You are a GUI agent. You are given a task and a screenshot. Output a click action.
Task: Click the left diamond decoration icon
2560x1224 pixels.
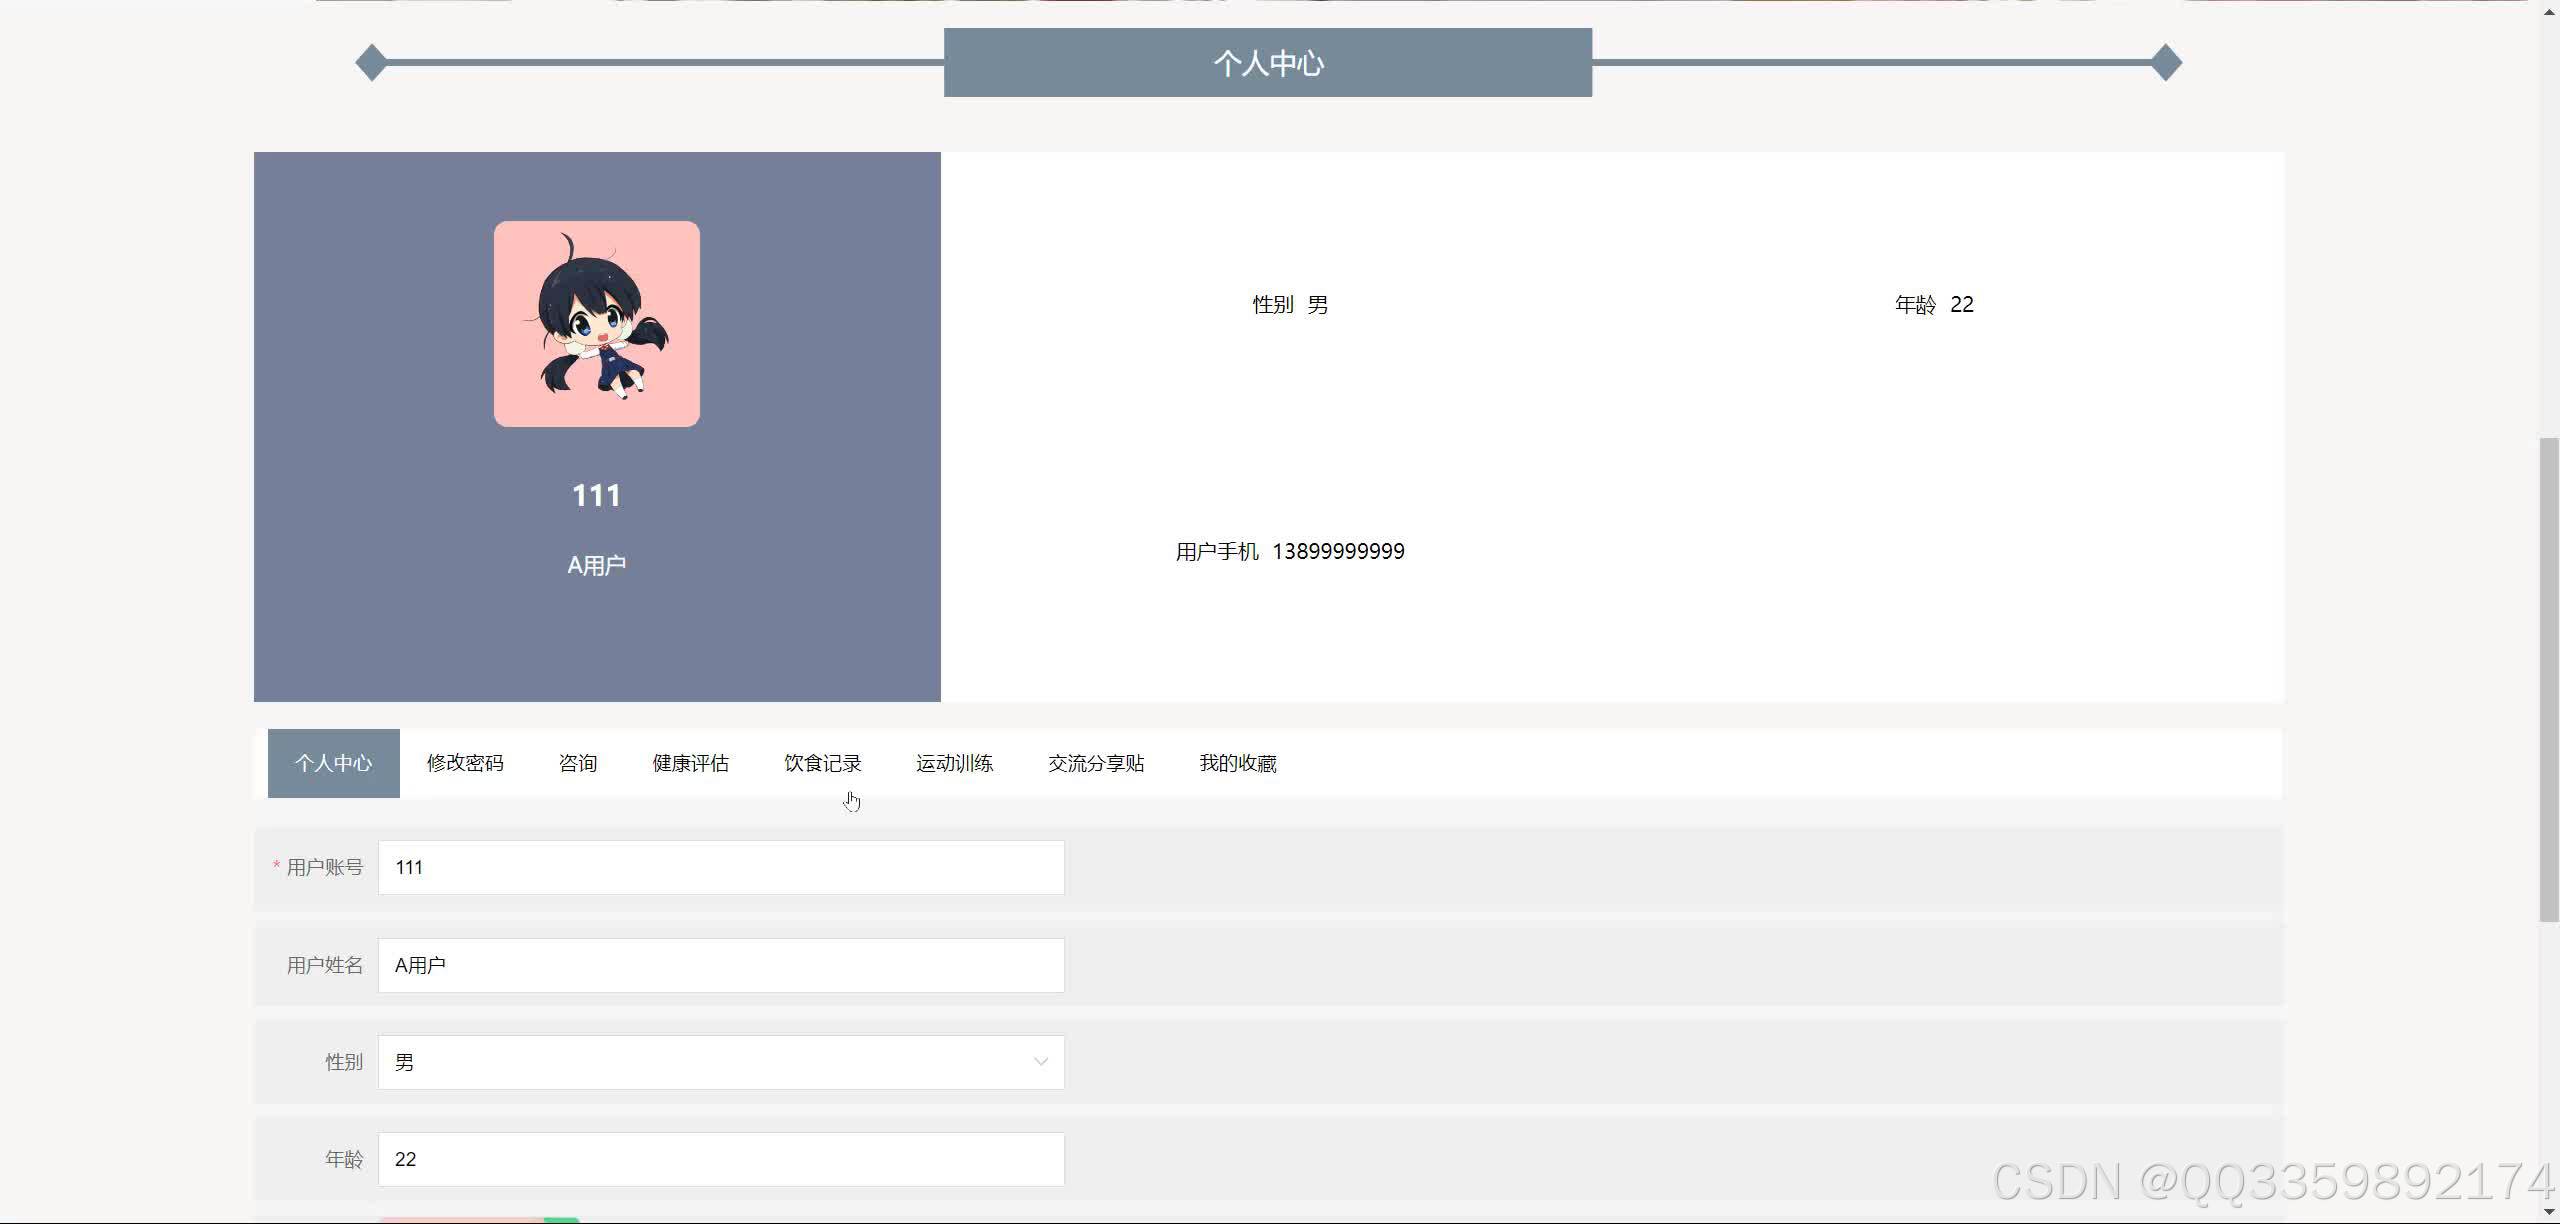371,63
